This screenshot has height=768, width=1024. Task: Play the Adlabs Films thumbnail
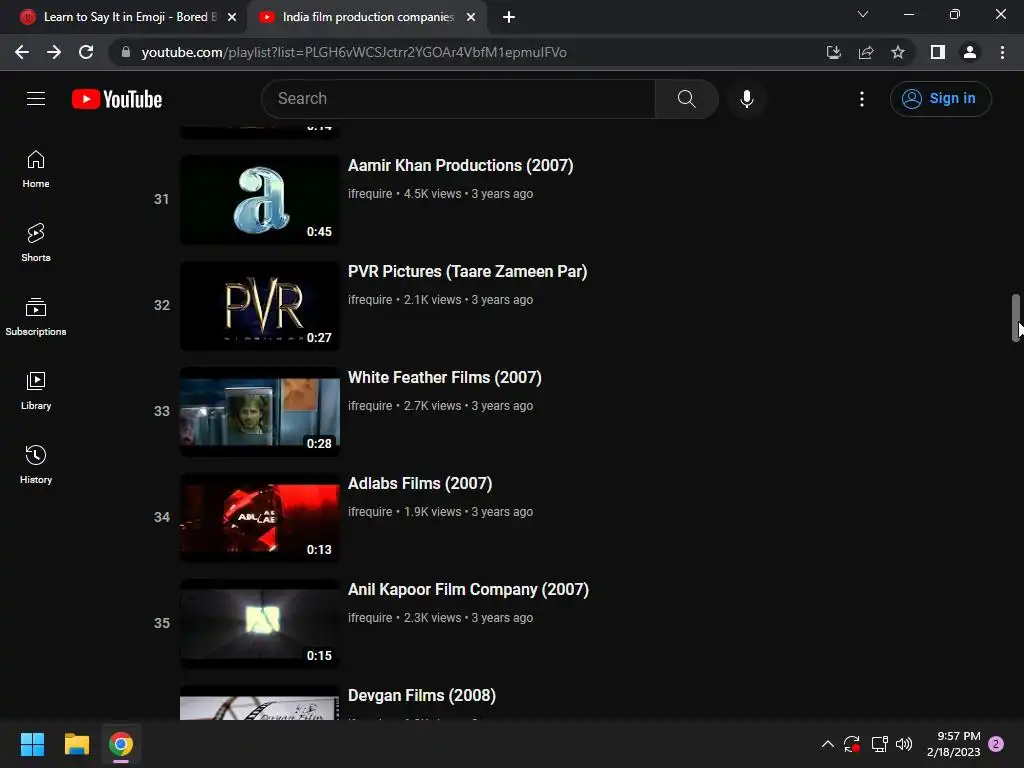260,517
